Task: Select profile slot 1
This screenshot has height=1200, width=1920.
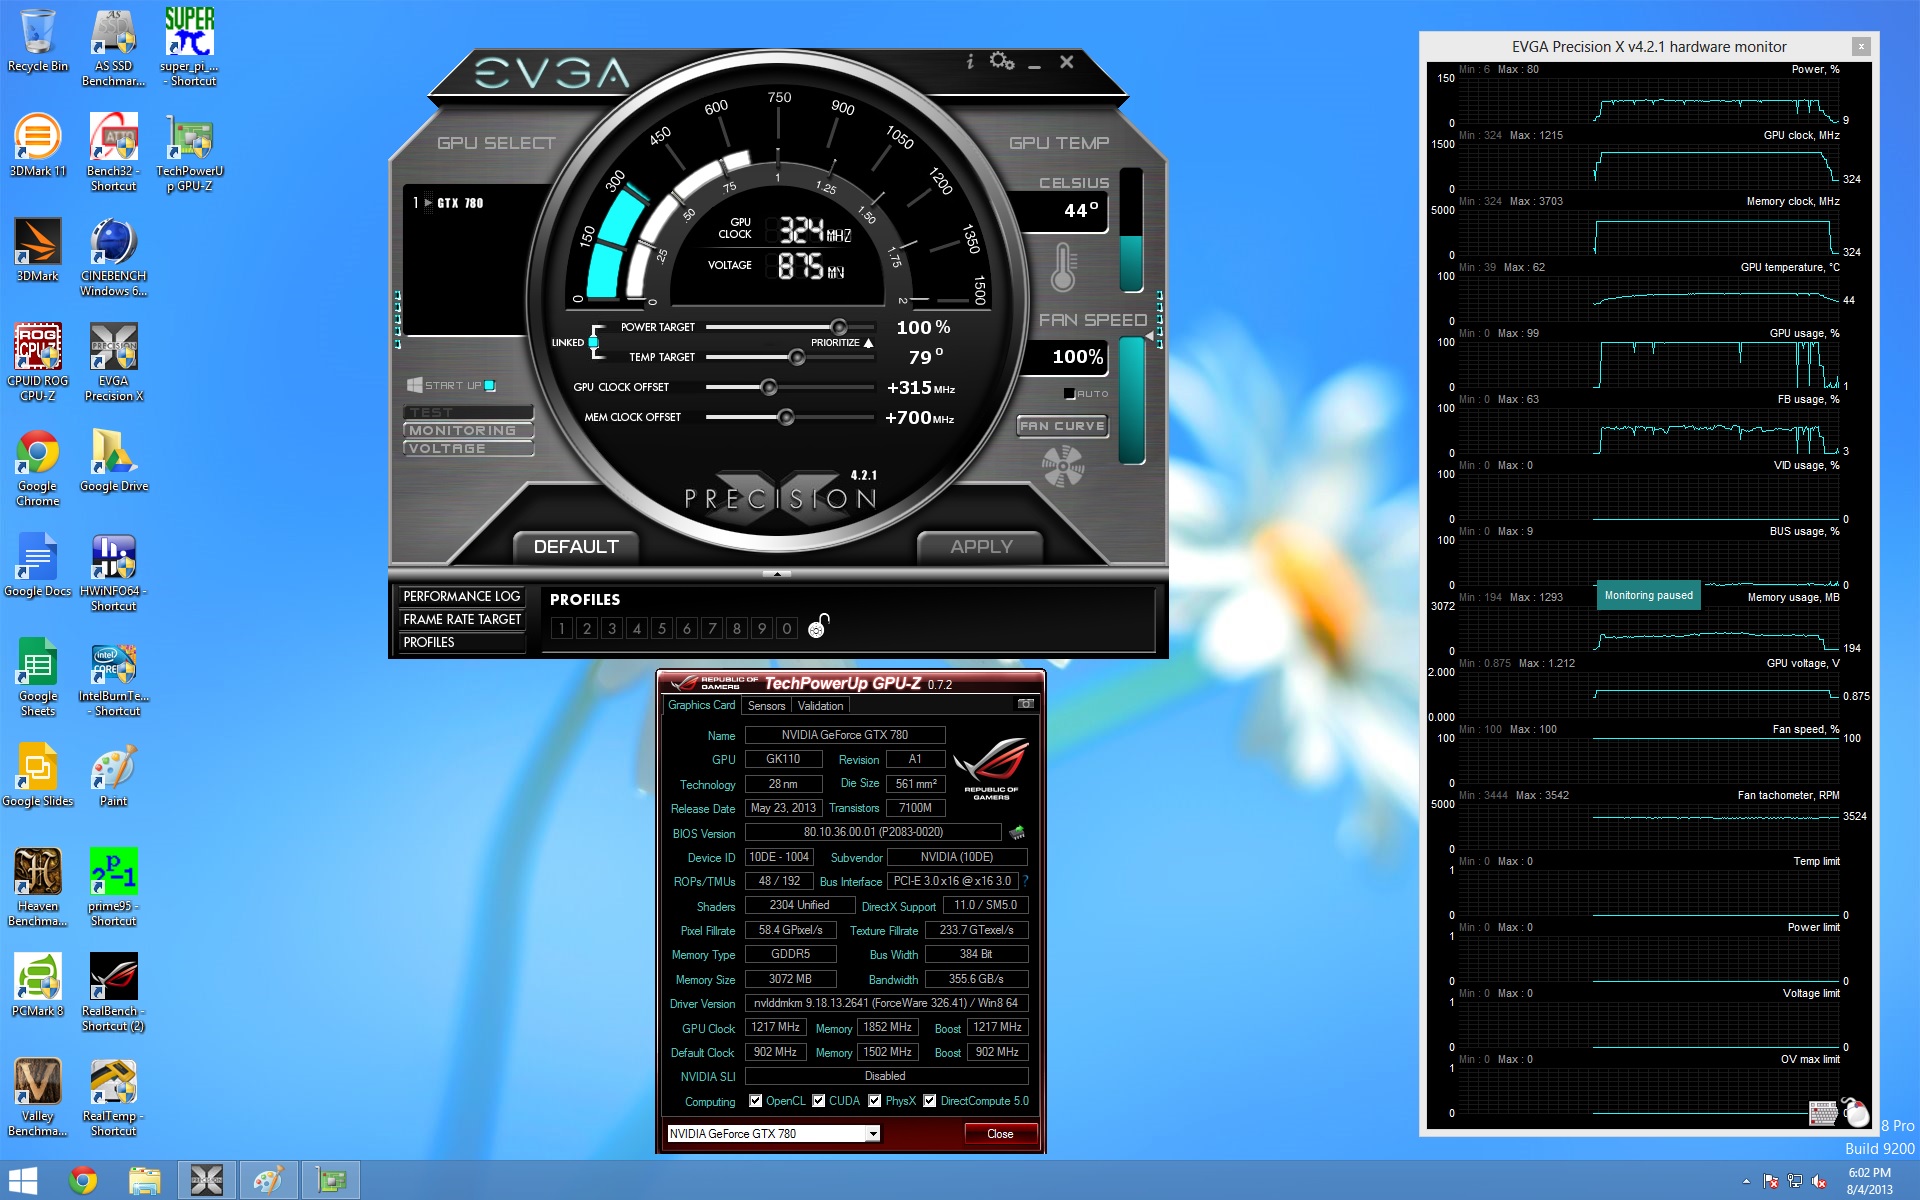Action: 562,628
